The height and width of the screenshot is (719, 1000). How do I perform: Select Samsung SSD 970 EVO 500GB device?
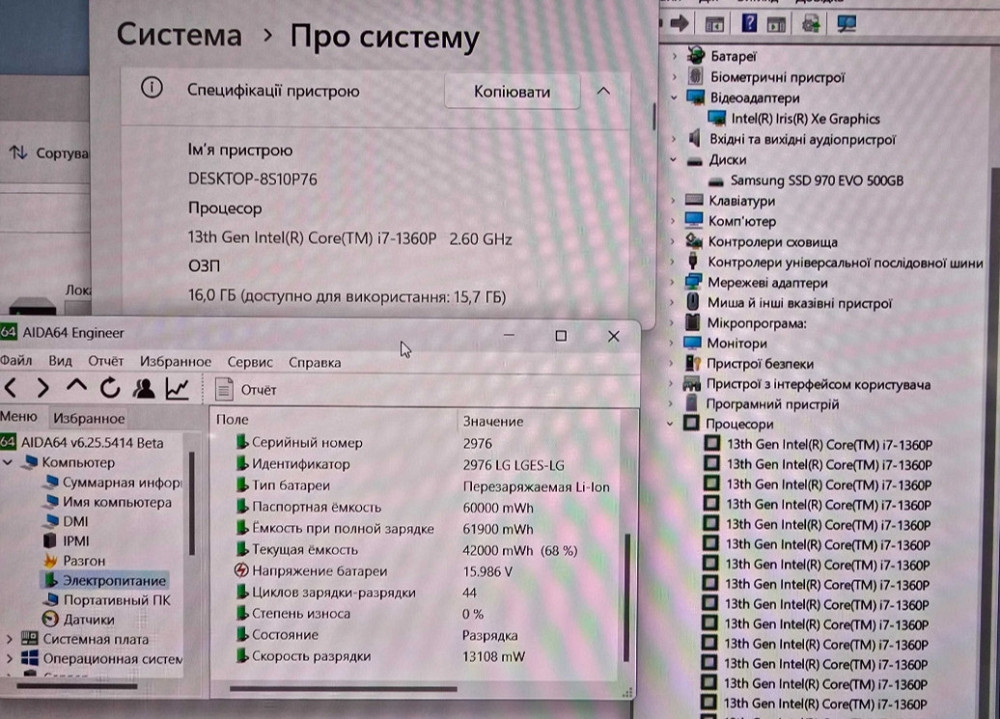(x=816, y=181)
